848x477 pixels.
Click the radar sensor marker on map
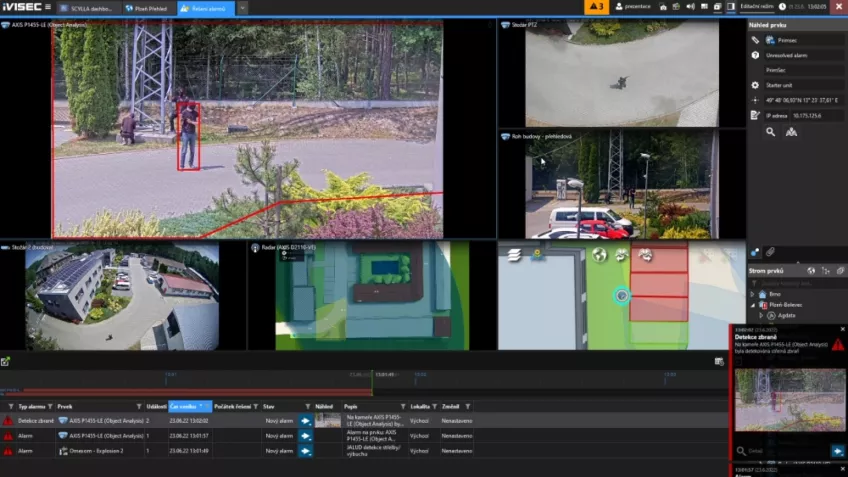621,295
